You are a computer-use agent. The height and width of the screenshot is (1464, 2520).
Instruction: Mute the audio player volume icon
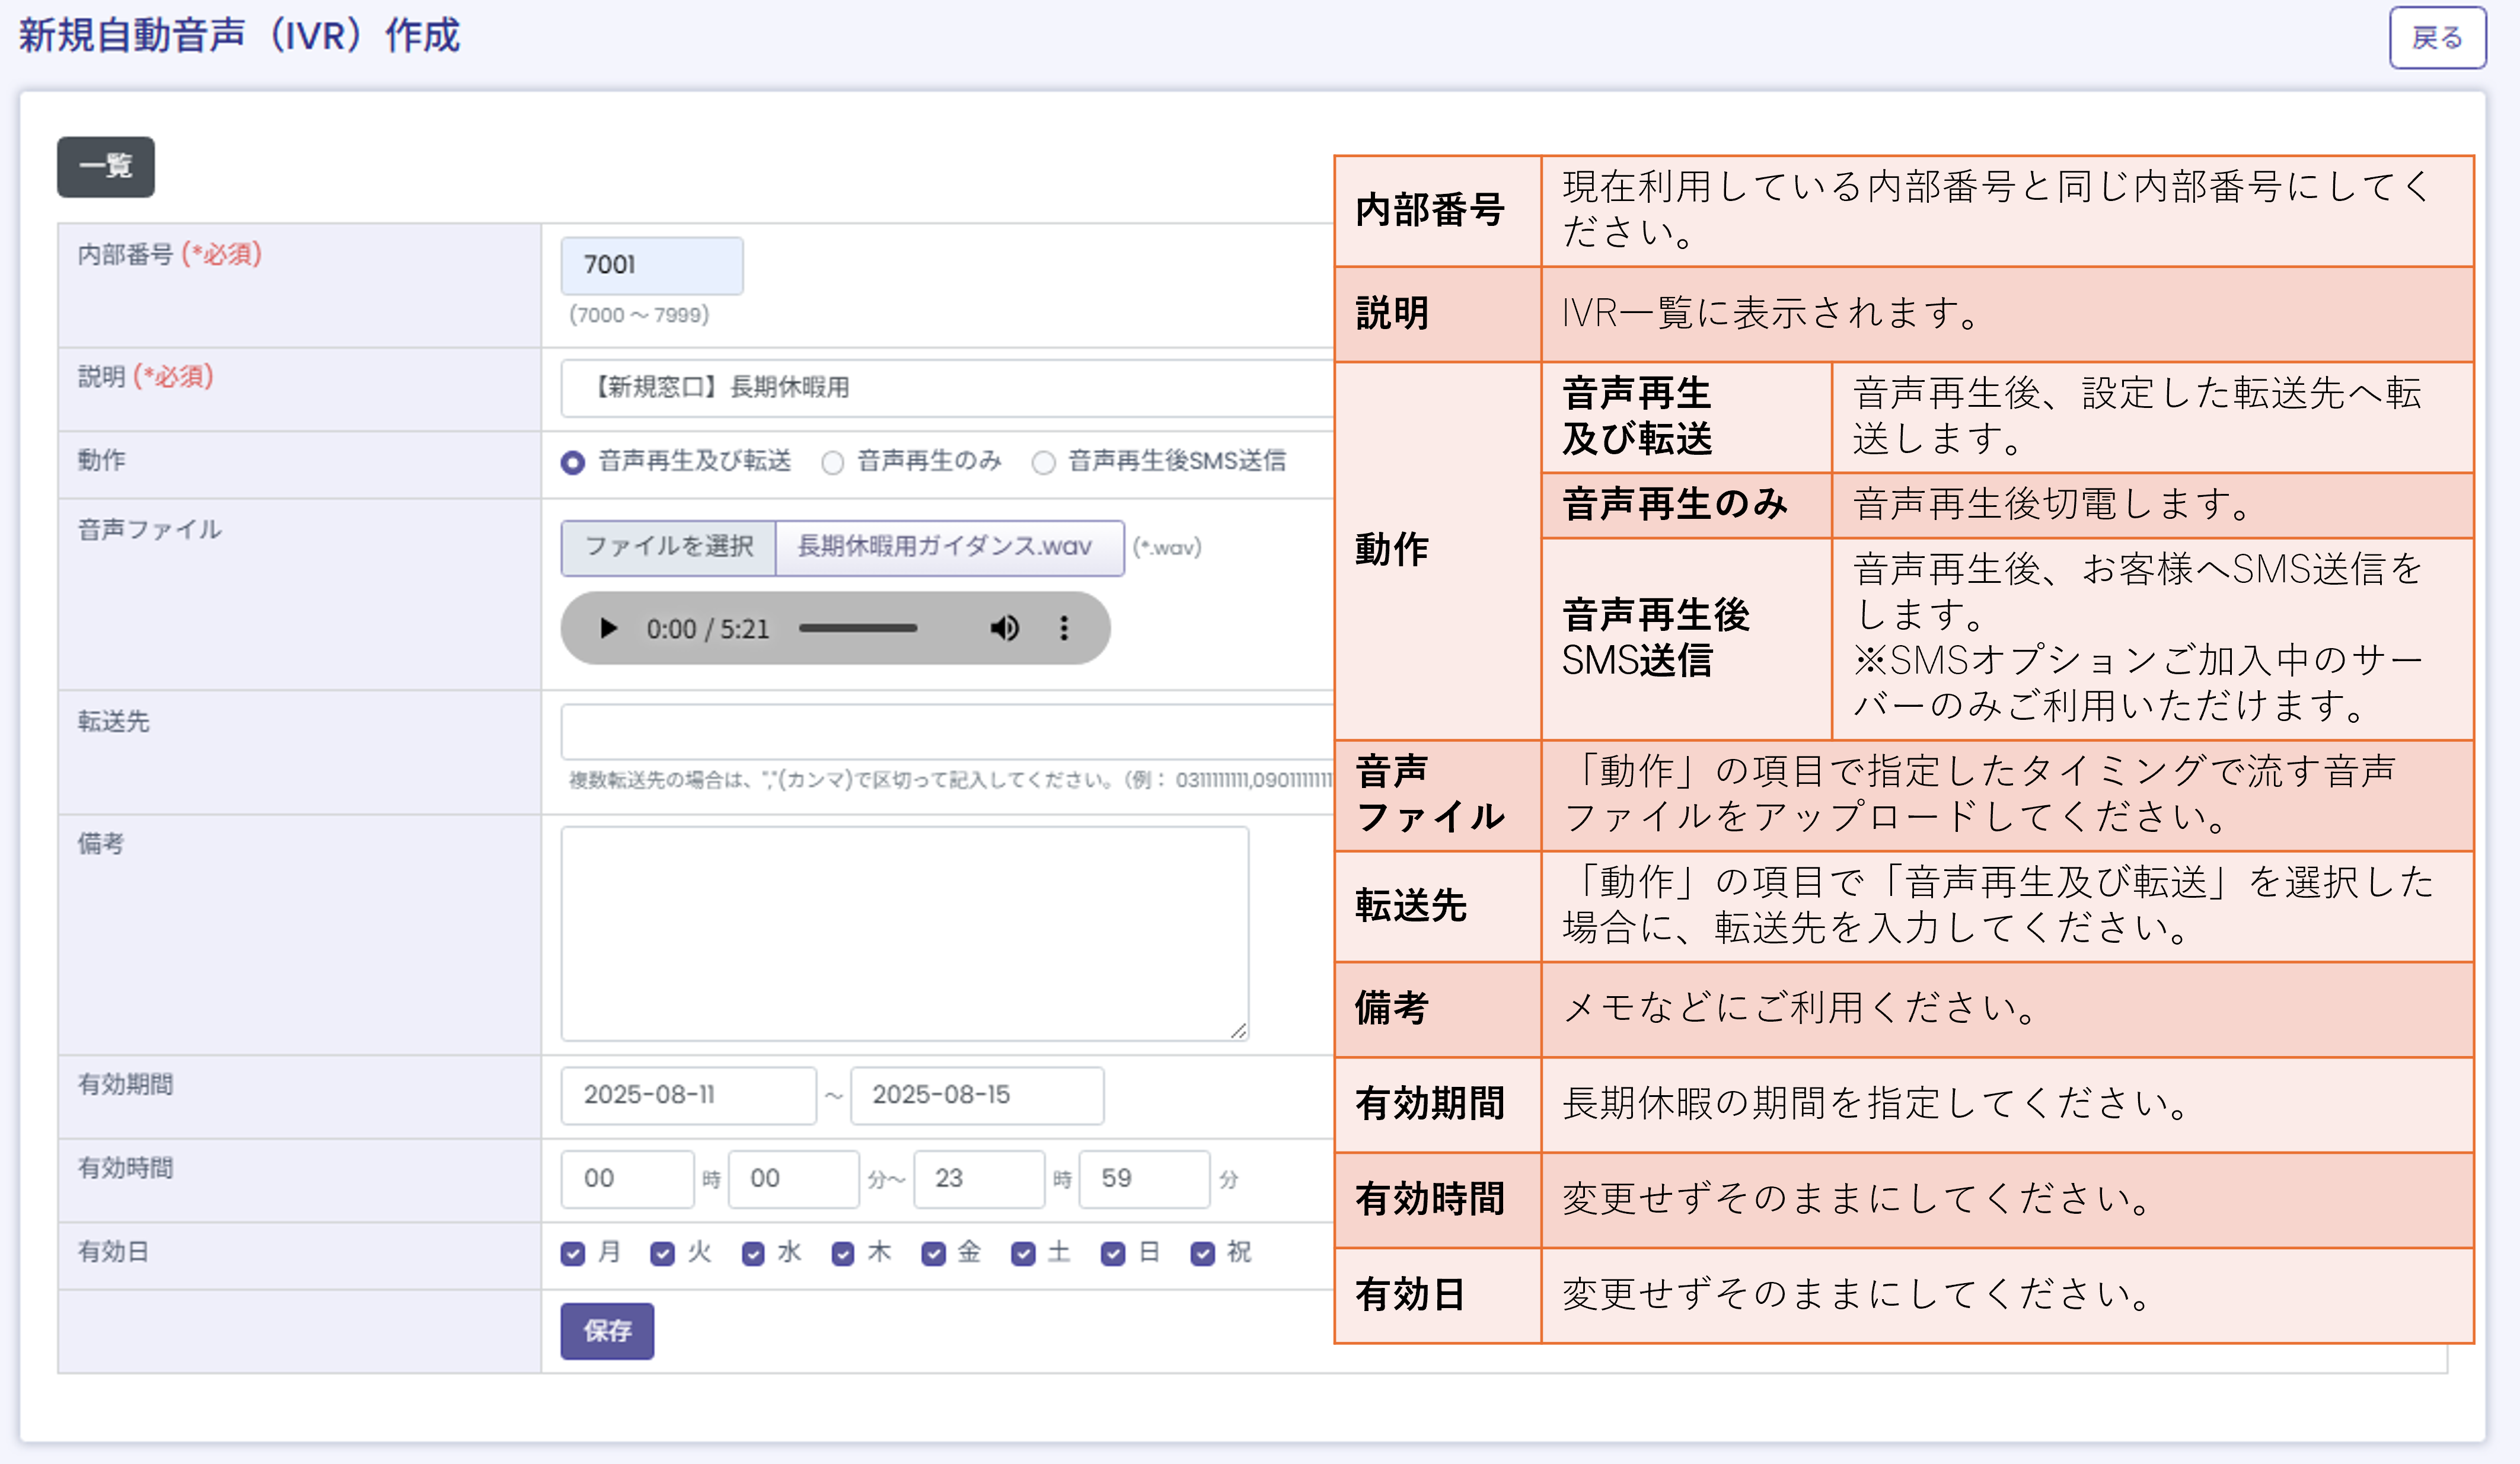tap(1004, 628)
